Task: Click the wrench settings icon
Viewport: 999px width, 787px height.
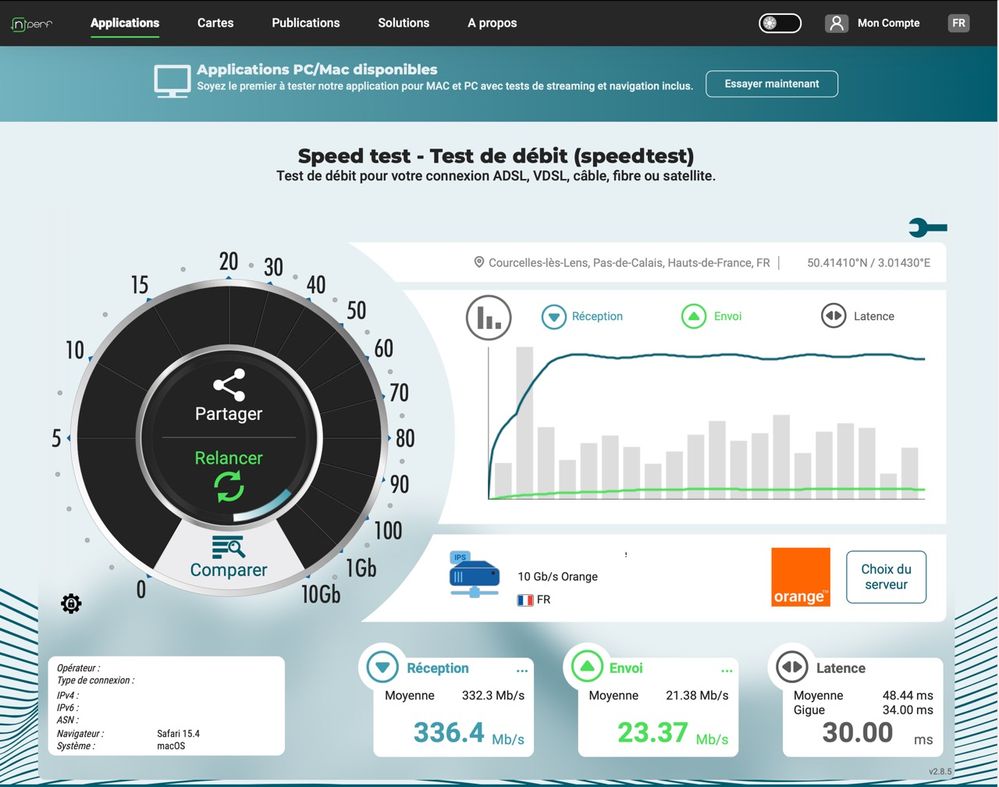Action: 928,227
